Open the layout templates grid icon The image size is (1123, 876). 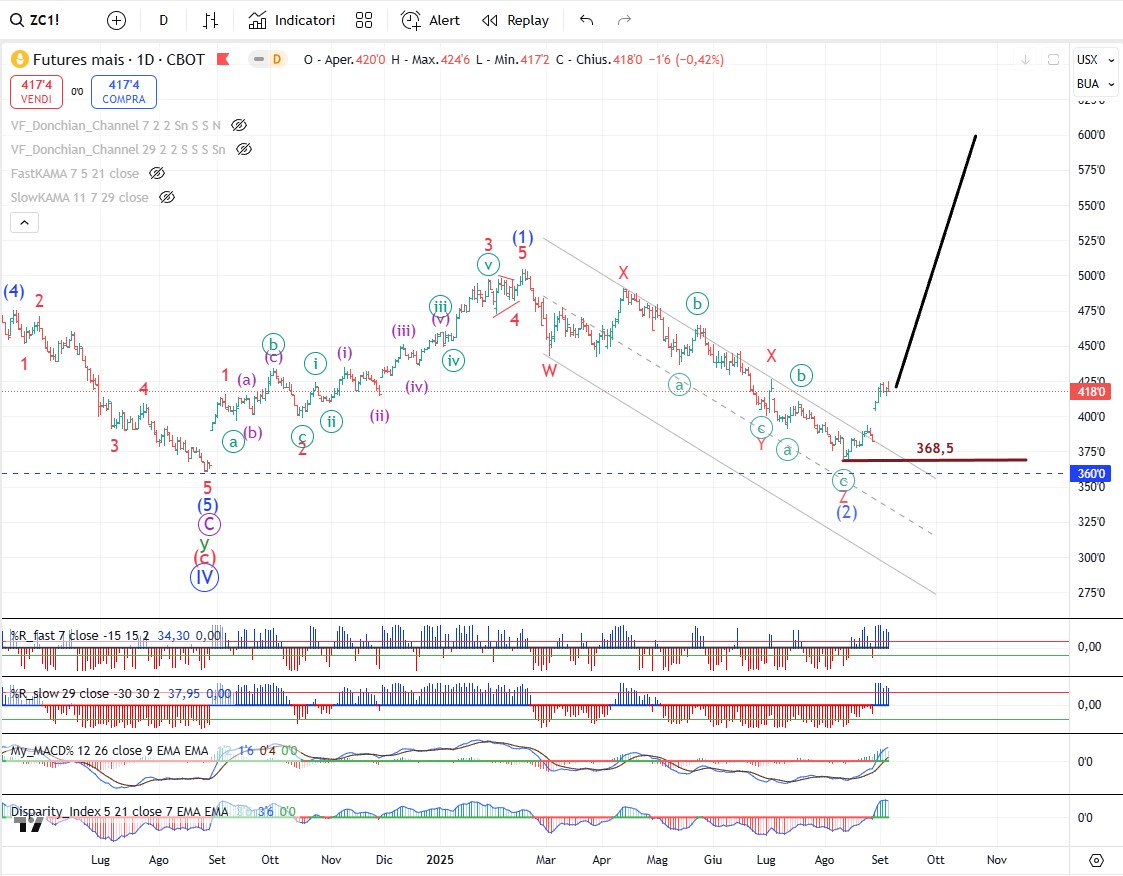click(x=364, y=20)
